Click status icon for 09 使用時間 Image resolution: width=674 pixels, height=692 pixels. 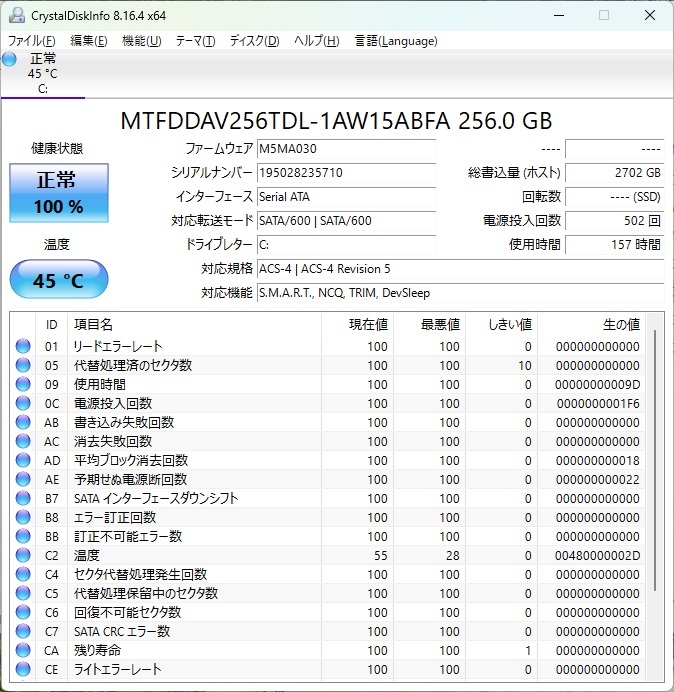(23, 384)
